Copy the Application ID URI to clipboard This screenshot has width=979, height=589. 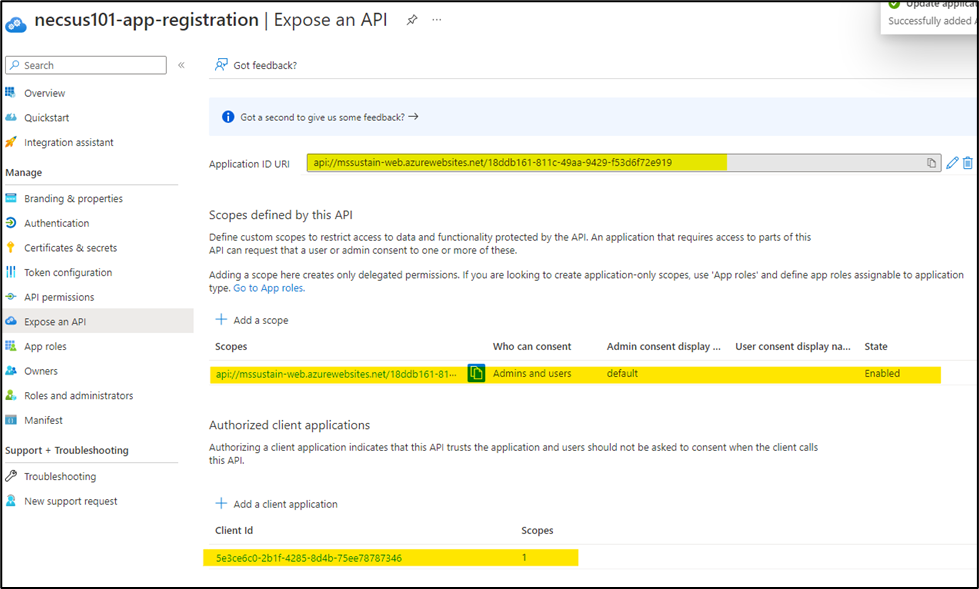[x=931, y=163]
